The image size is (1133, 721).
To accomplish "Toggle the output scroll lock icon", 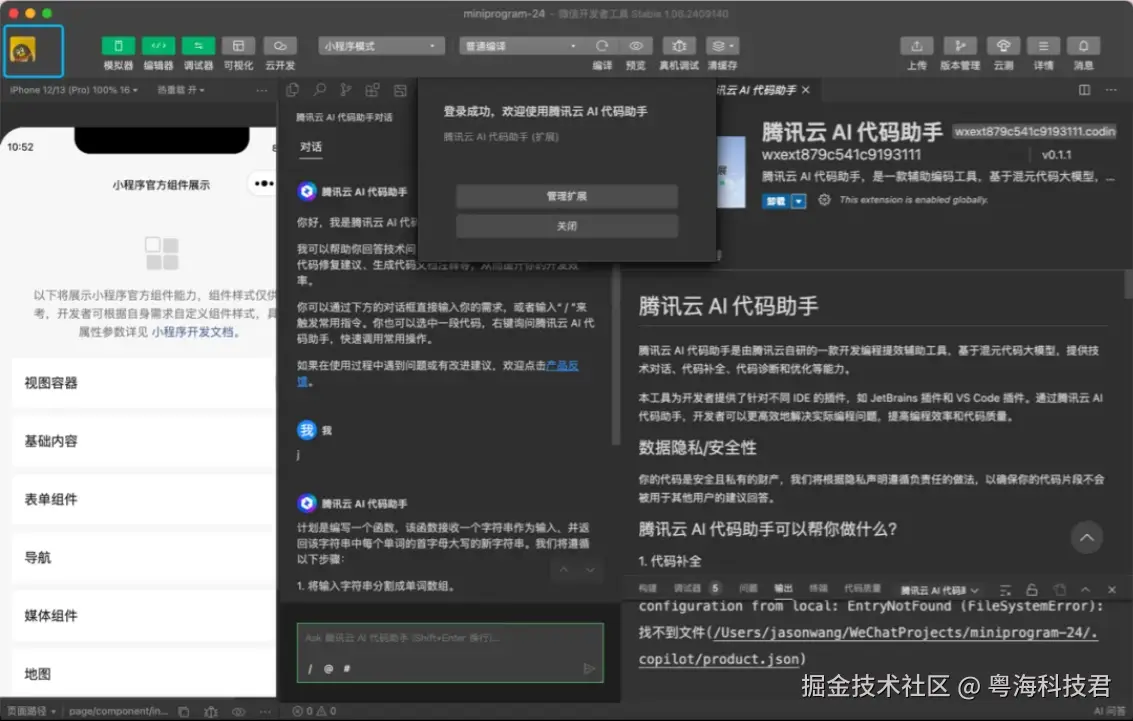I will [x=1032, y=590].
